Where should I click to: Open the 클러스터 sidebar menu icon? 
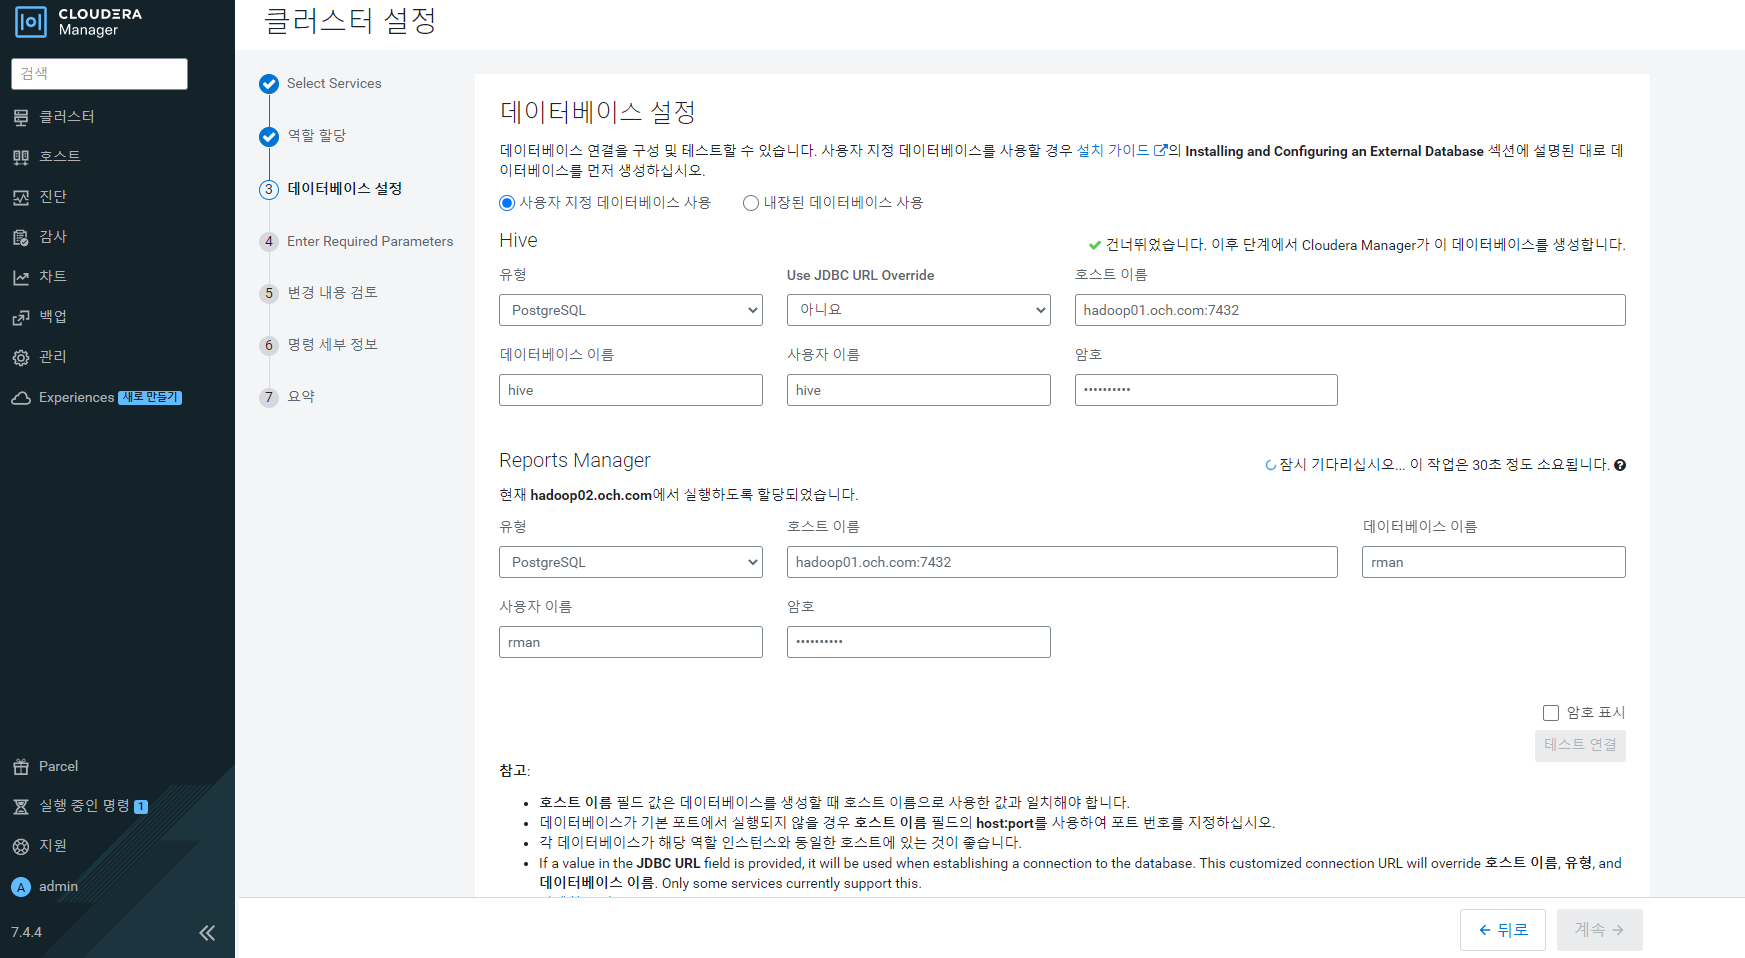click(x=21, y=117)
